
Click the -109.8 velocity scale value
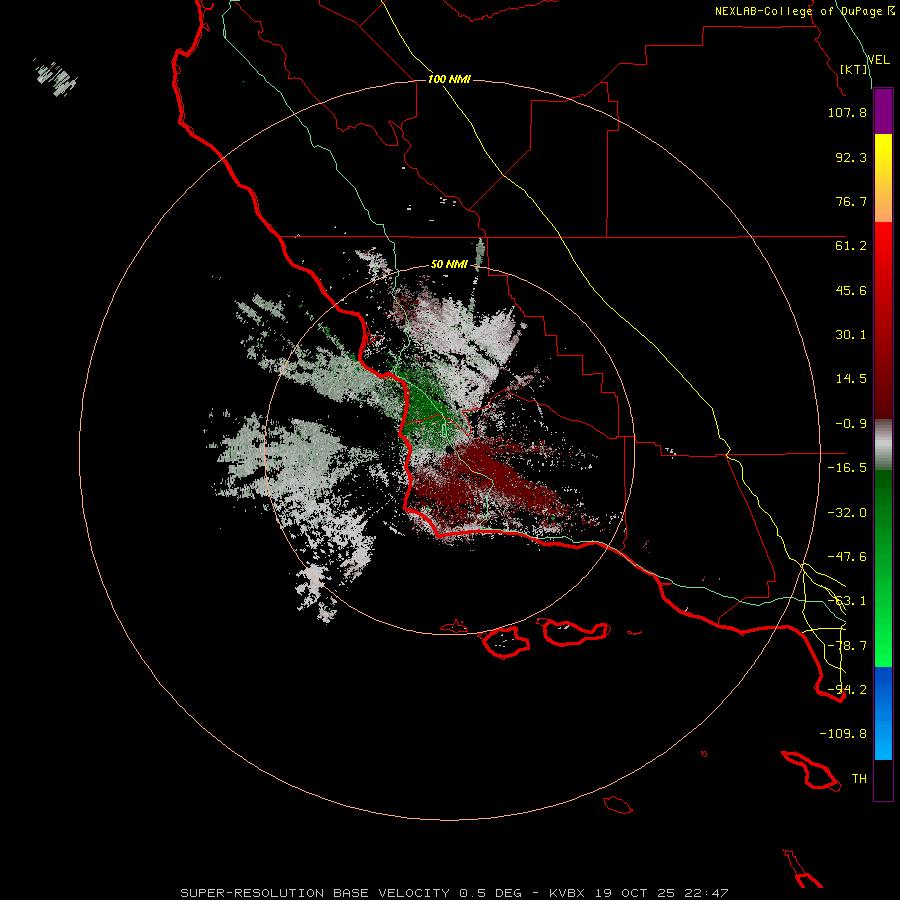point(843,734)
